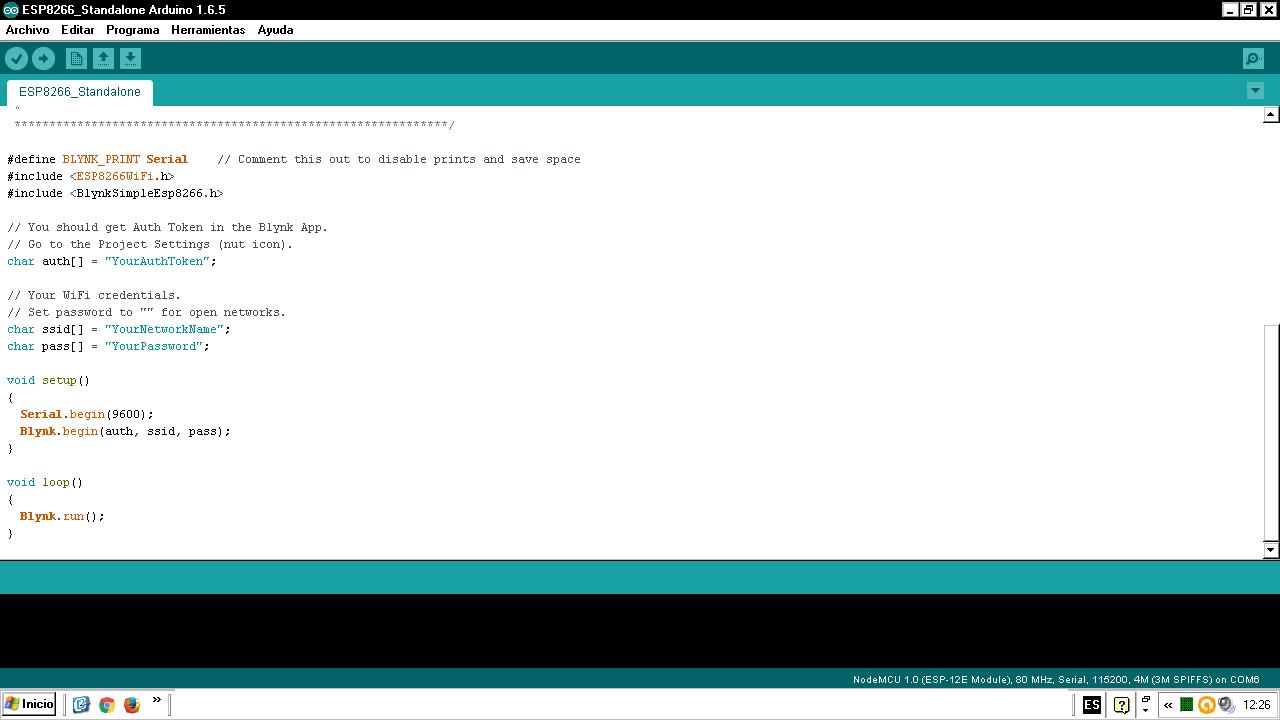Click the BLYNK_PRINT define keyword
Image resolution: width=1280 pixels, height=720 pixels.
click(101, 159)
